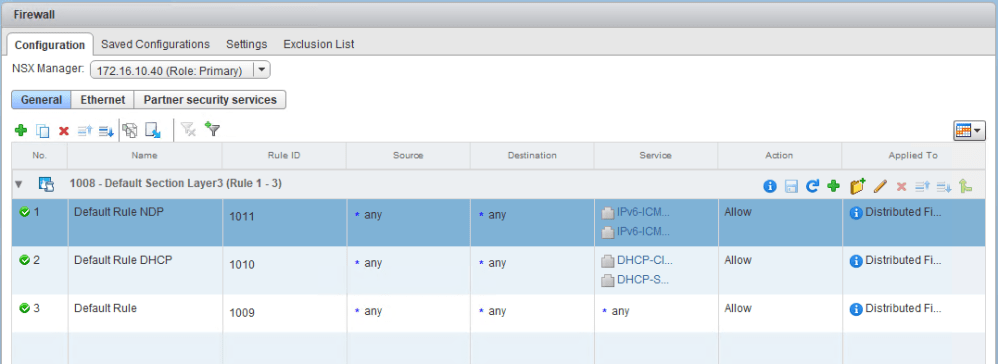
Task: Click the add section folder icon
Action: [x=857, y=186]
